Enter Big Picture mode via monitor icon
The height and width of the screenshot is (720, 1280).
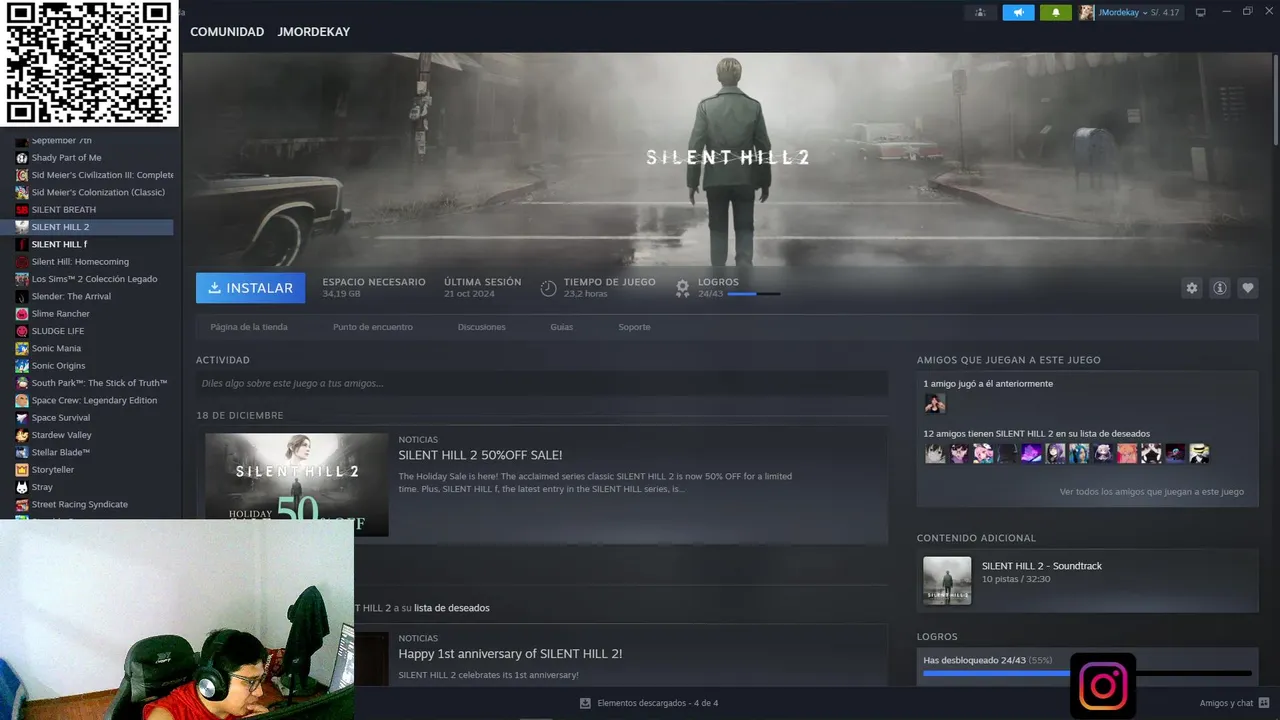[x=1201, y=12]
